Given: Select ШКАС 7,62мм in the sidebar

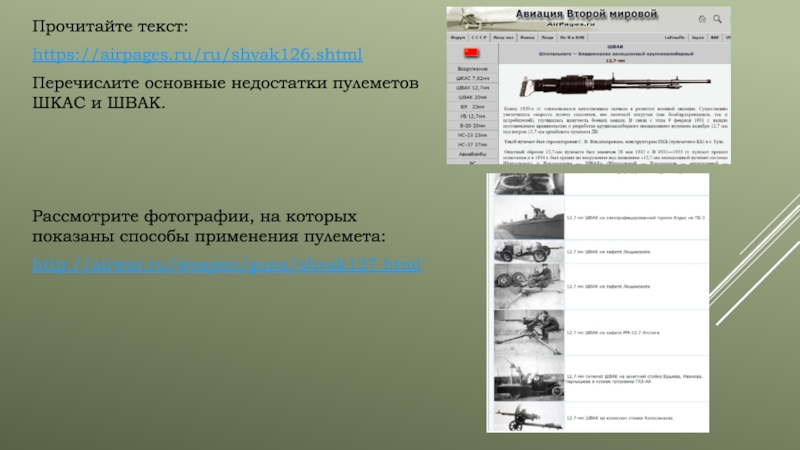Looking at the screenshot, I should [x=472, y=78].
